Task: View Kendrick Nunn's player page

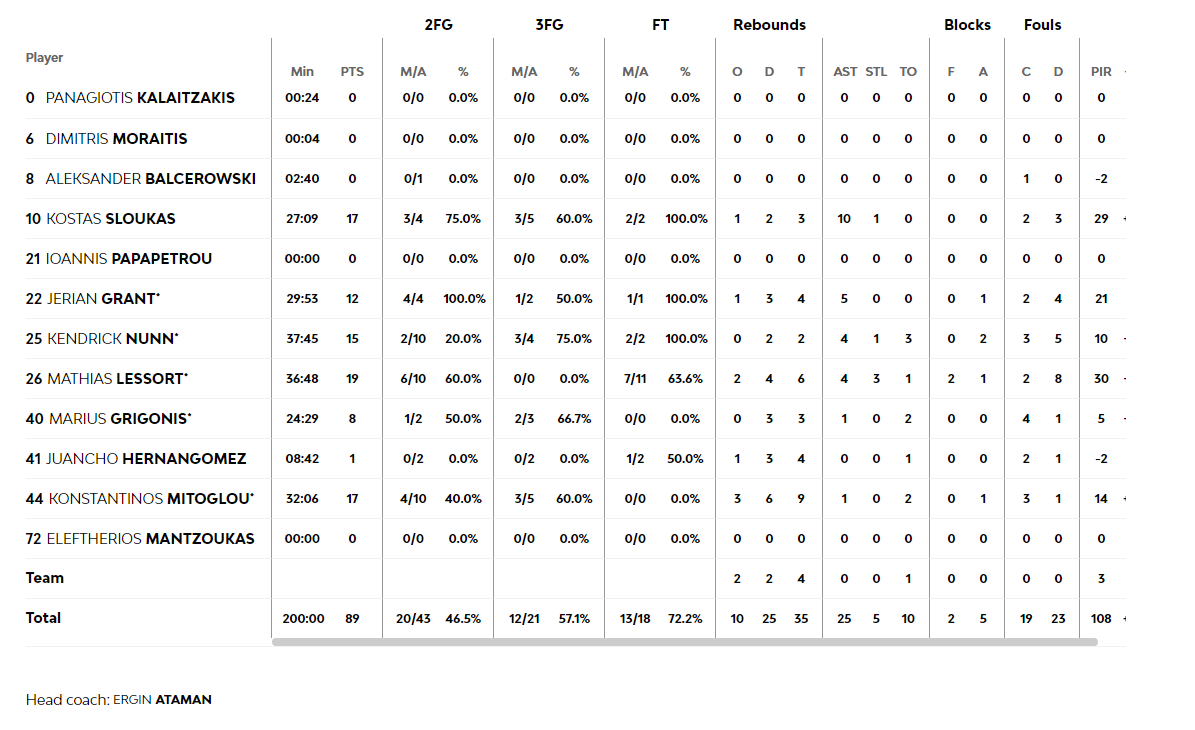Action: (112, 339)
